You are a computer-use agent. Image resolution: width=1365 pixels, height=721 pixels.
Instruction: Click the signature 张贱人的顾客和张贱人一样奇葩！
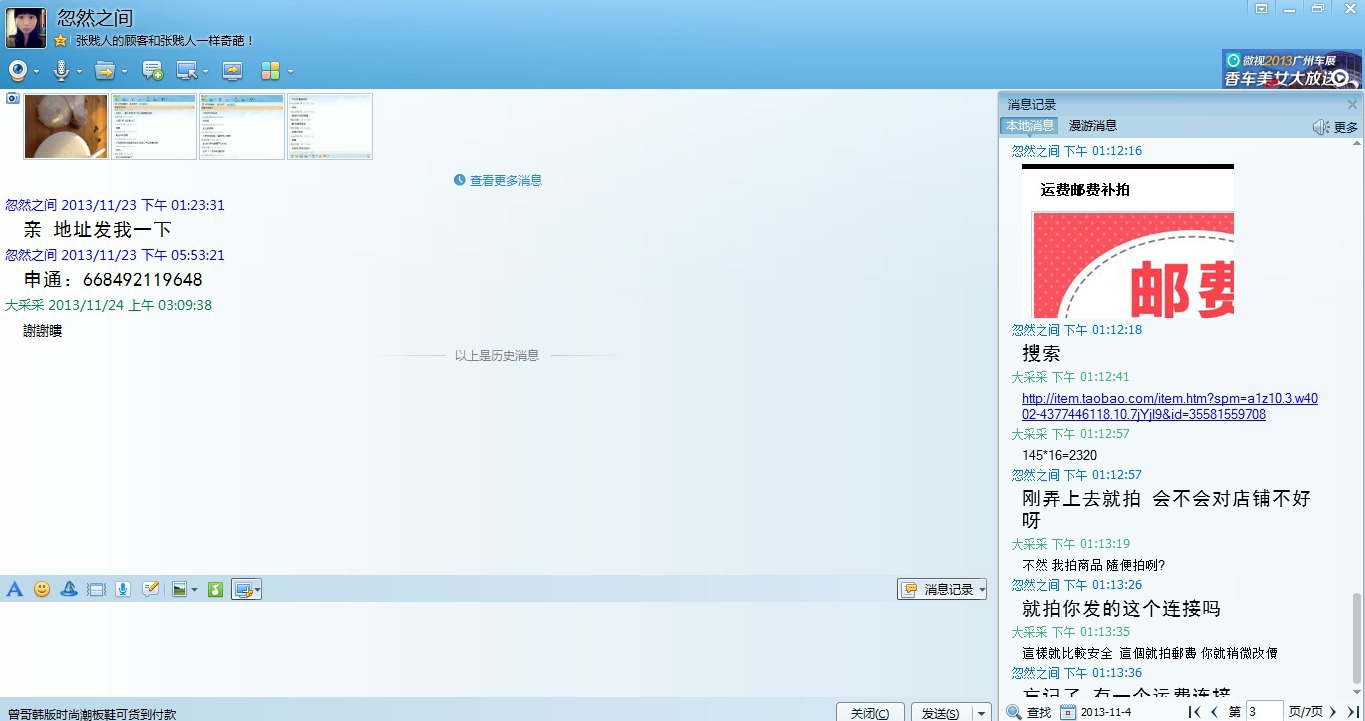point(165,41)
